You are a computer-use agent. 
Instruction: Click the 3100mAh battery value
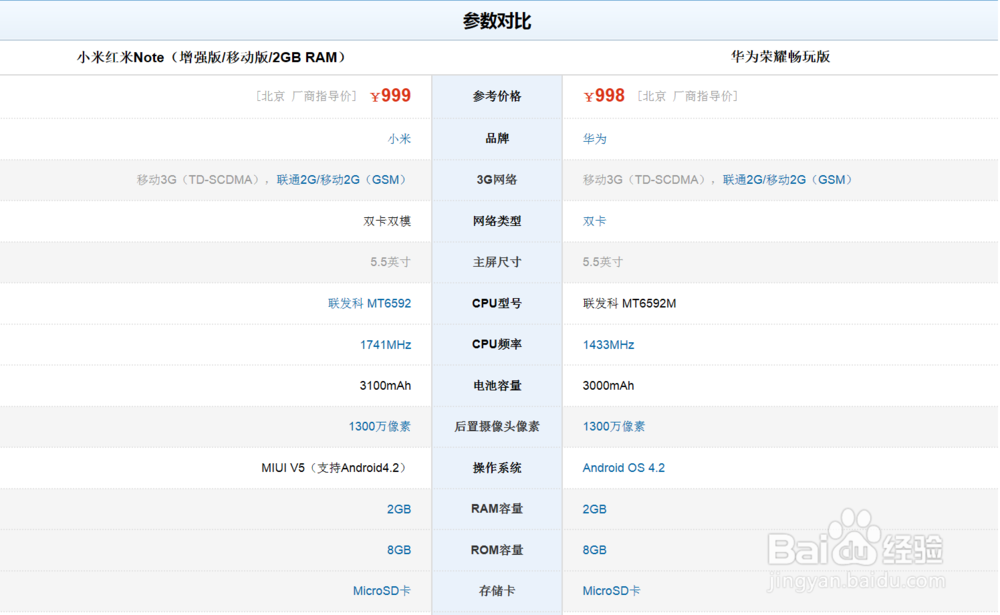pos(385,385)
